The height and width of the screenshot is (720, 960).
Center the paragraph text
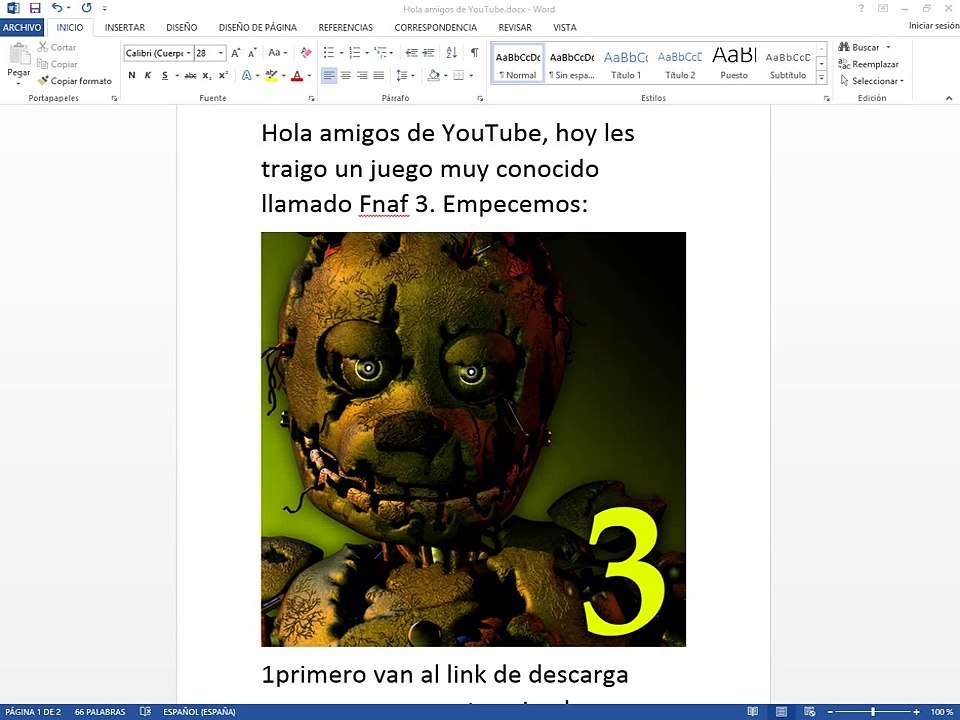point(346,75)
